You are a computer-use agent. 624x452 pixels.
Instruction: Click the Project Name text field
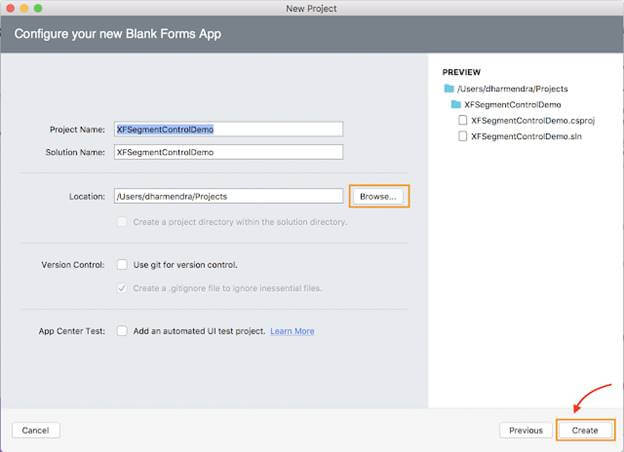[228, 129]
